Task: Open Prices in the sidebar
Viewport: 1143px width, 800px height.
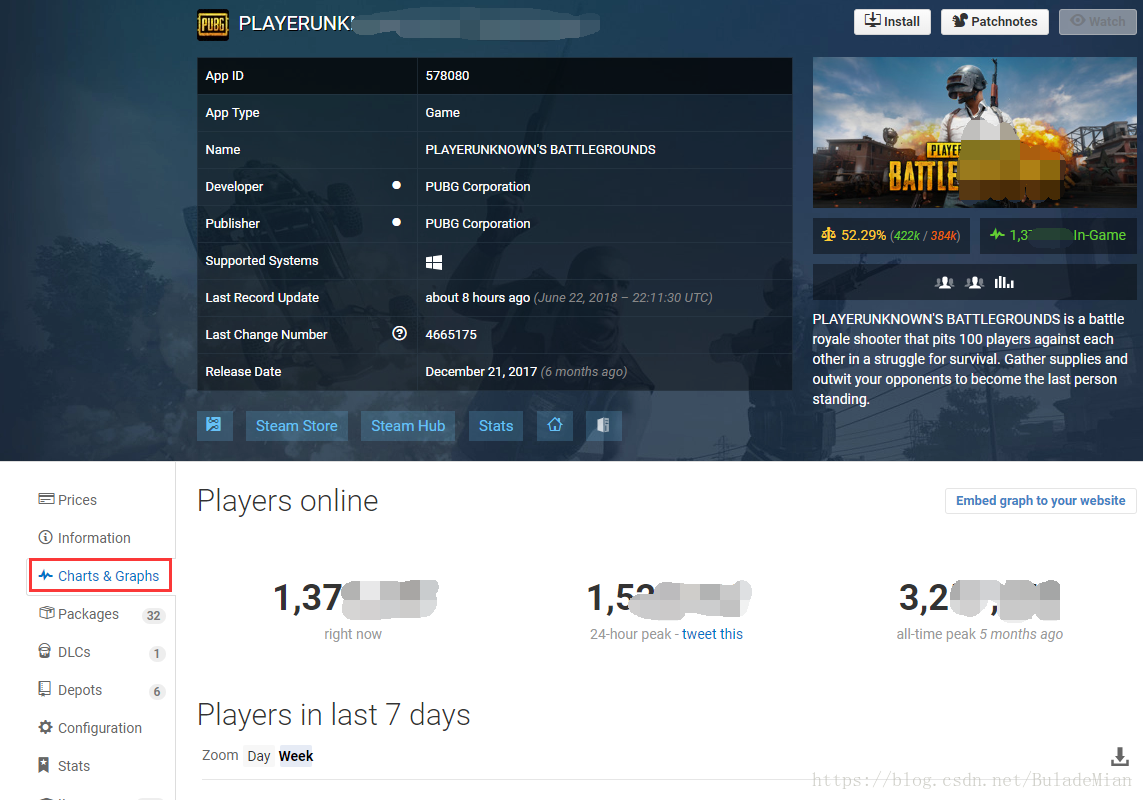Action: (68, 500)
